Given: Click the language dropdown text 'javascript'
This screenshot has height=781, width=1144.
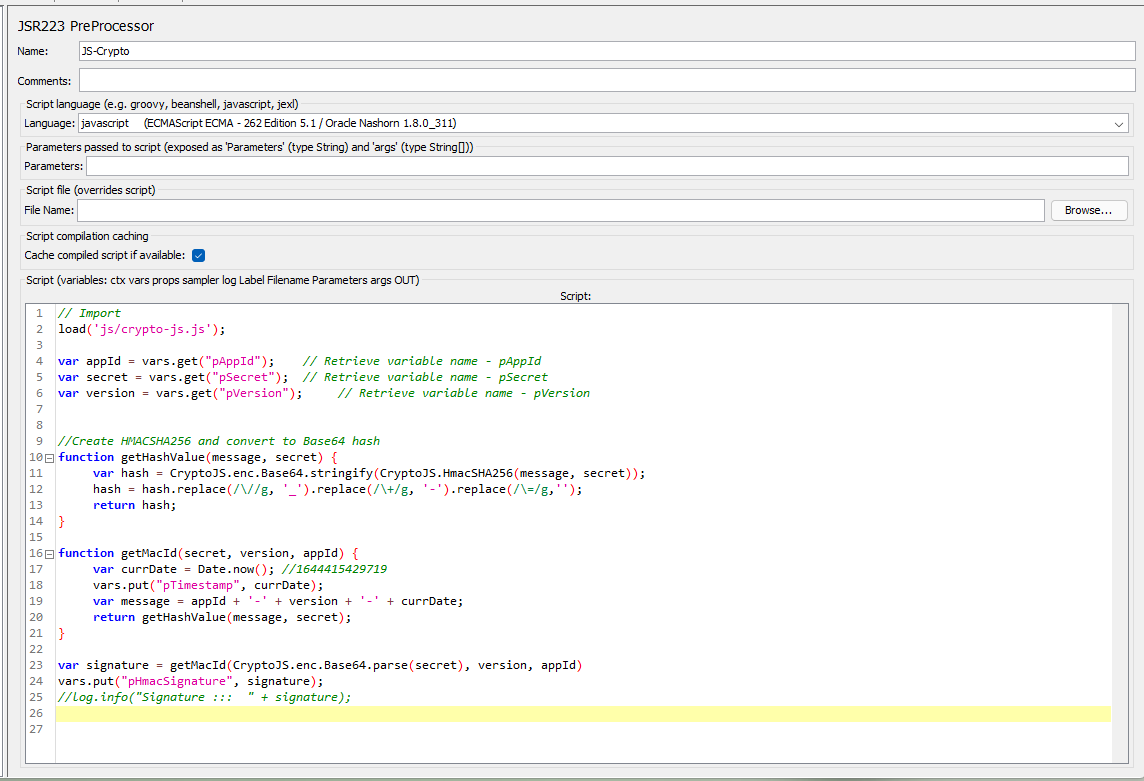Looking at the screenshot, I should [x=105, y=124].
